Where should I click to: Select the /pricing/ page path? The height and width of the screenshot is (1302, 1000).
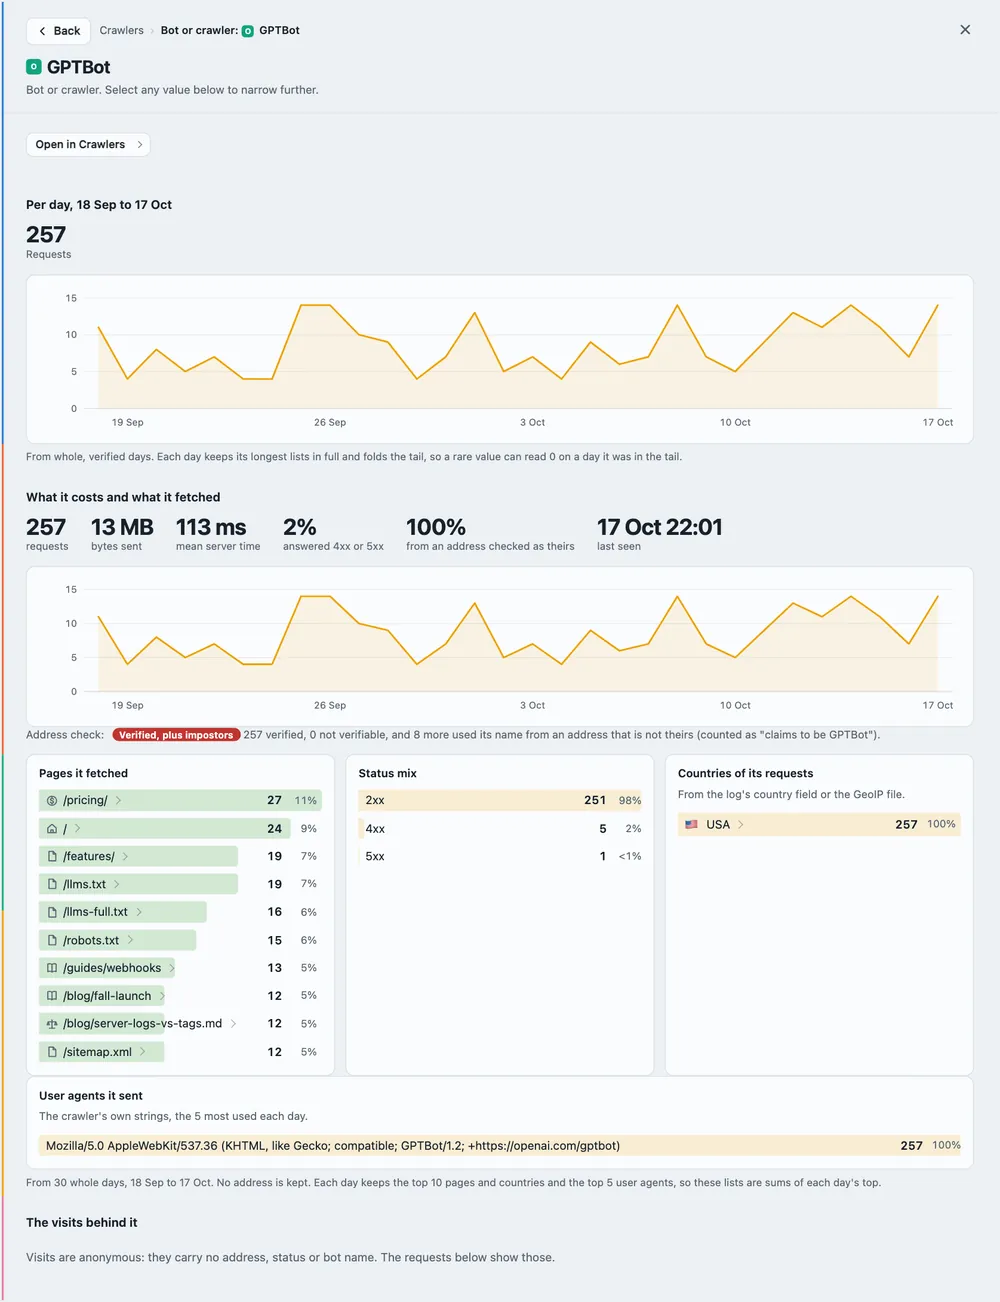pos(85,801)
